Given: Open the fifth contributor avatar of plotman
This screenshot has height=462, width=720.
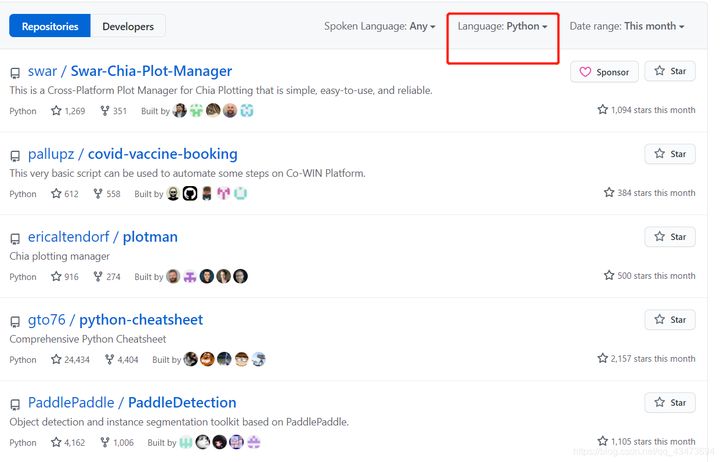Looking at the screenshot, I should 240,276.
